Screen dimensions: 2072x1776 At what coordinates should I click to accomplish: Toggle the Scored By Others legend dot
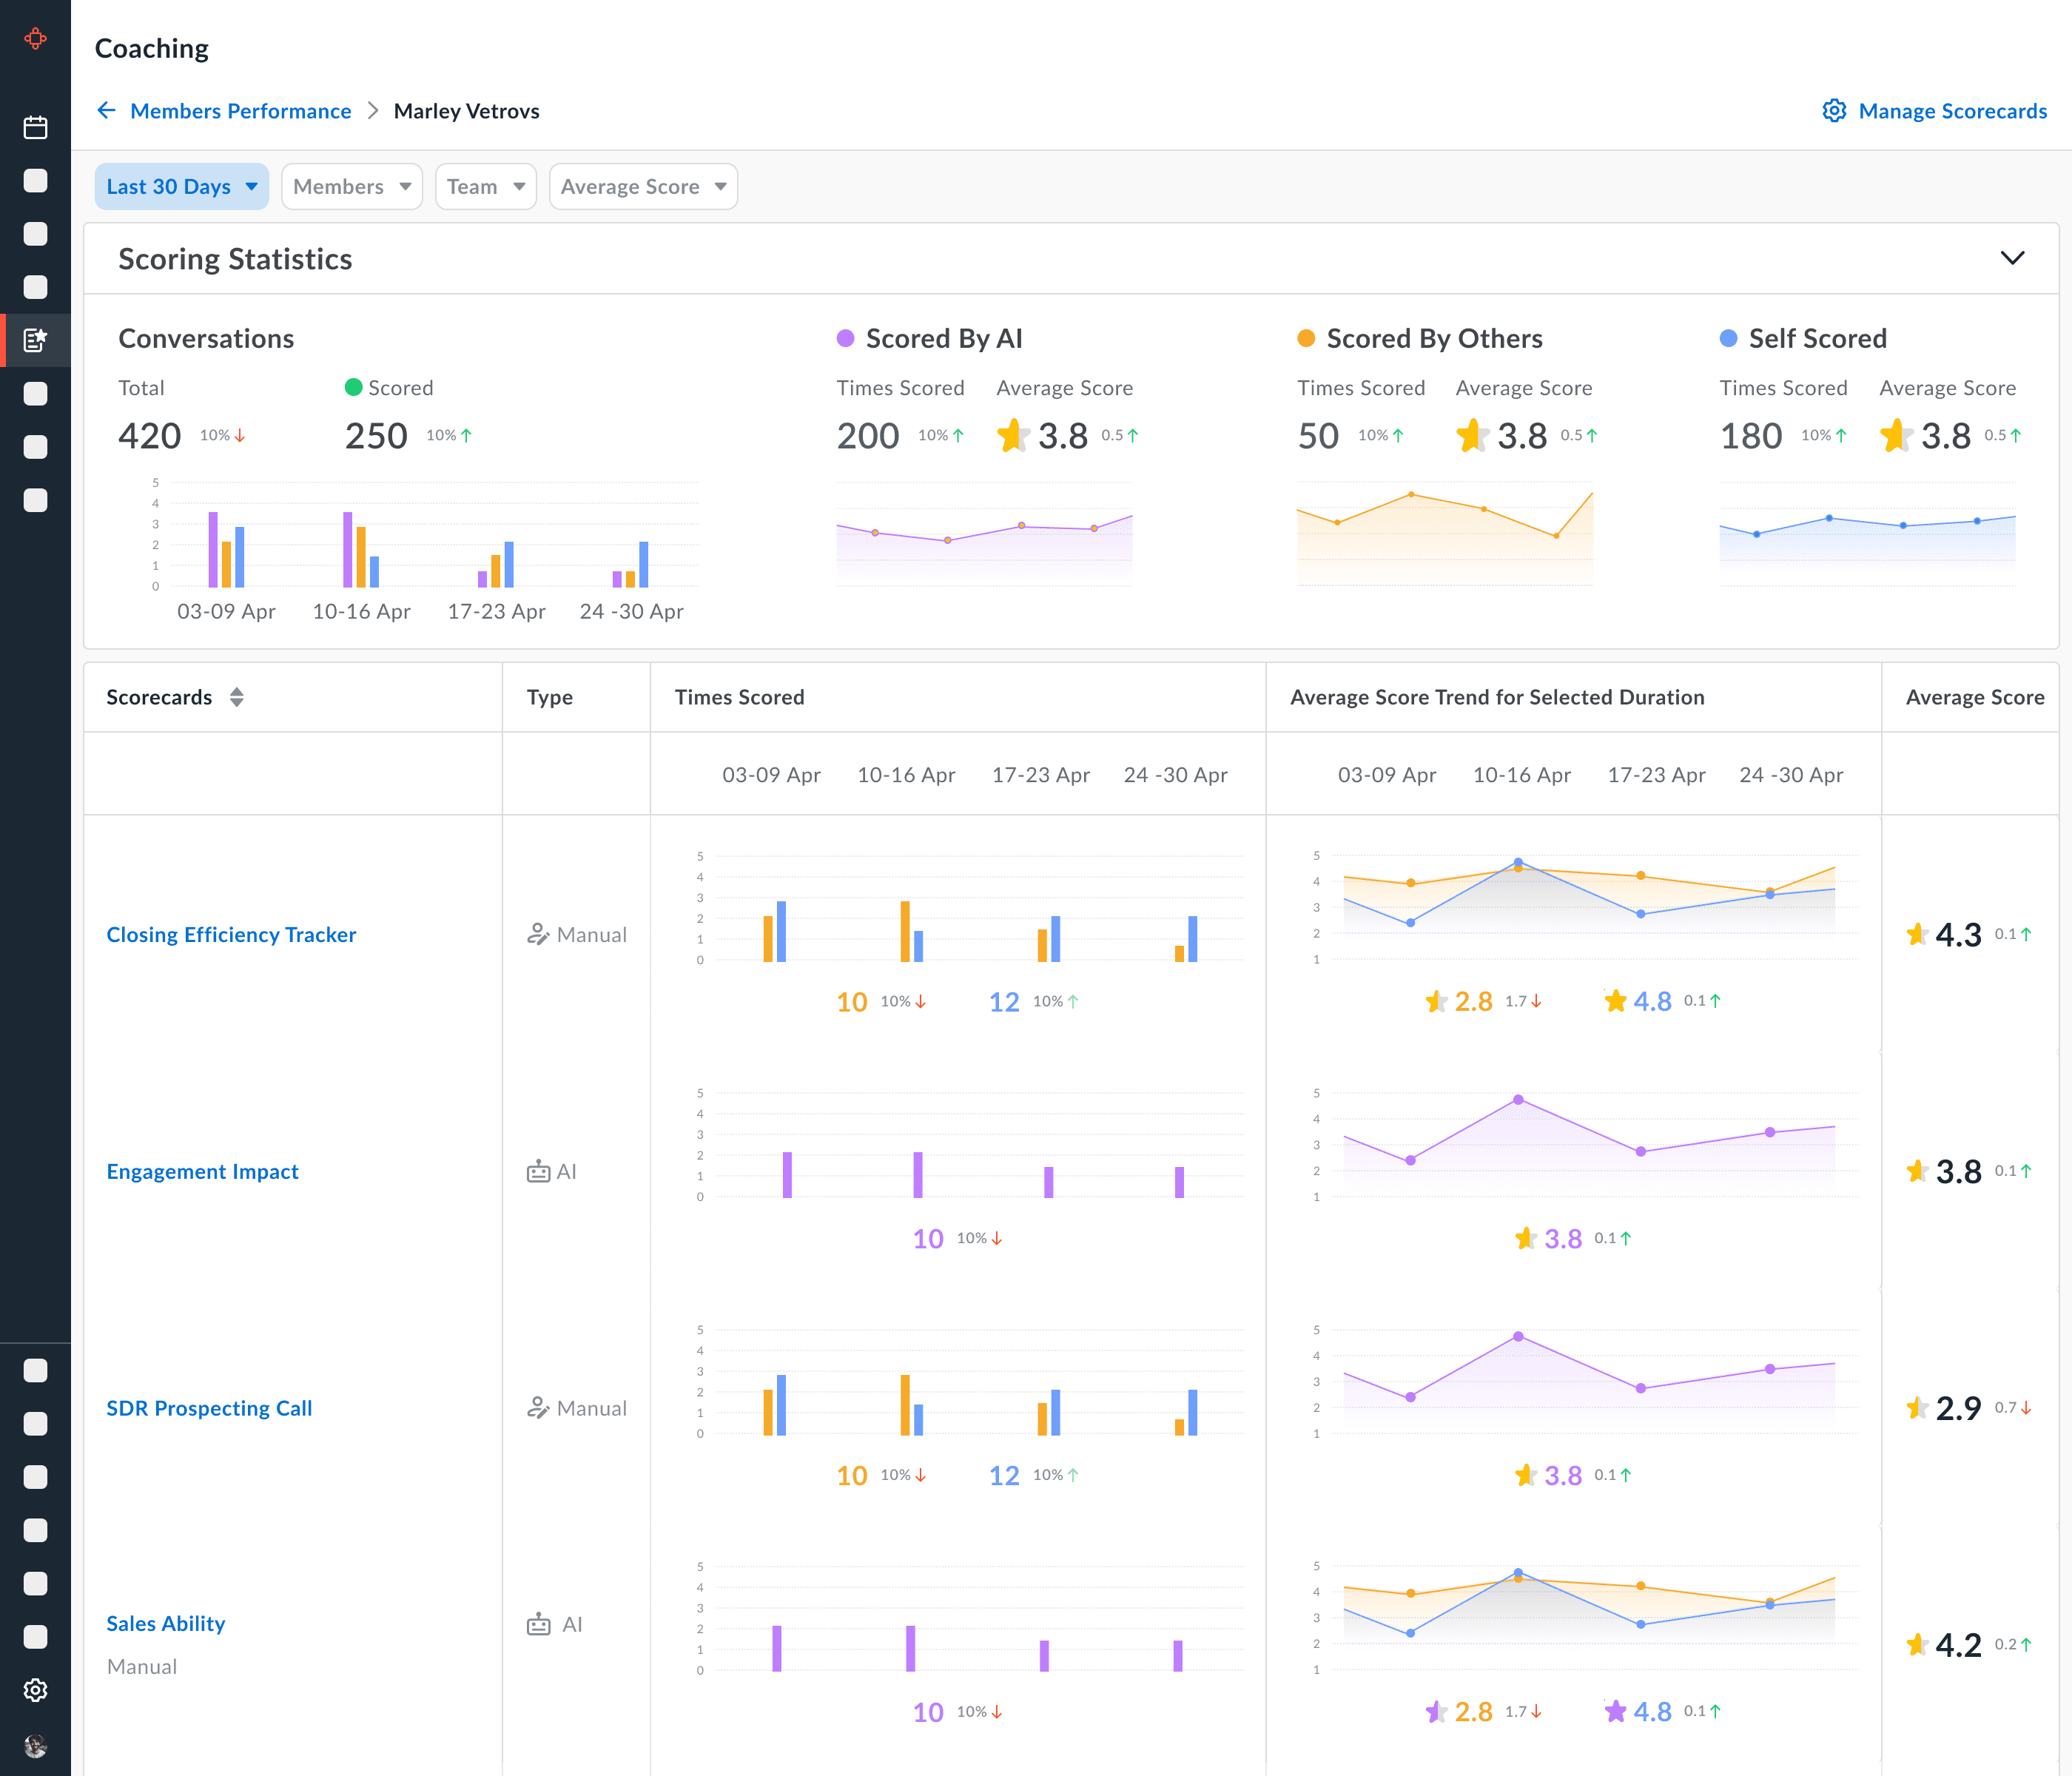pos(1306,338)
